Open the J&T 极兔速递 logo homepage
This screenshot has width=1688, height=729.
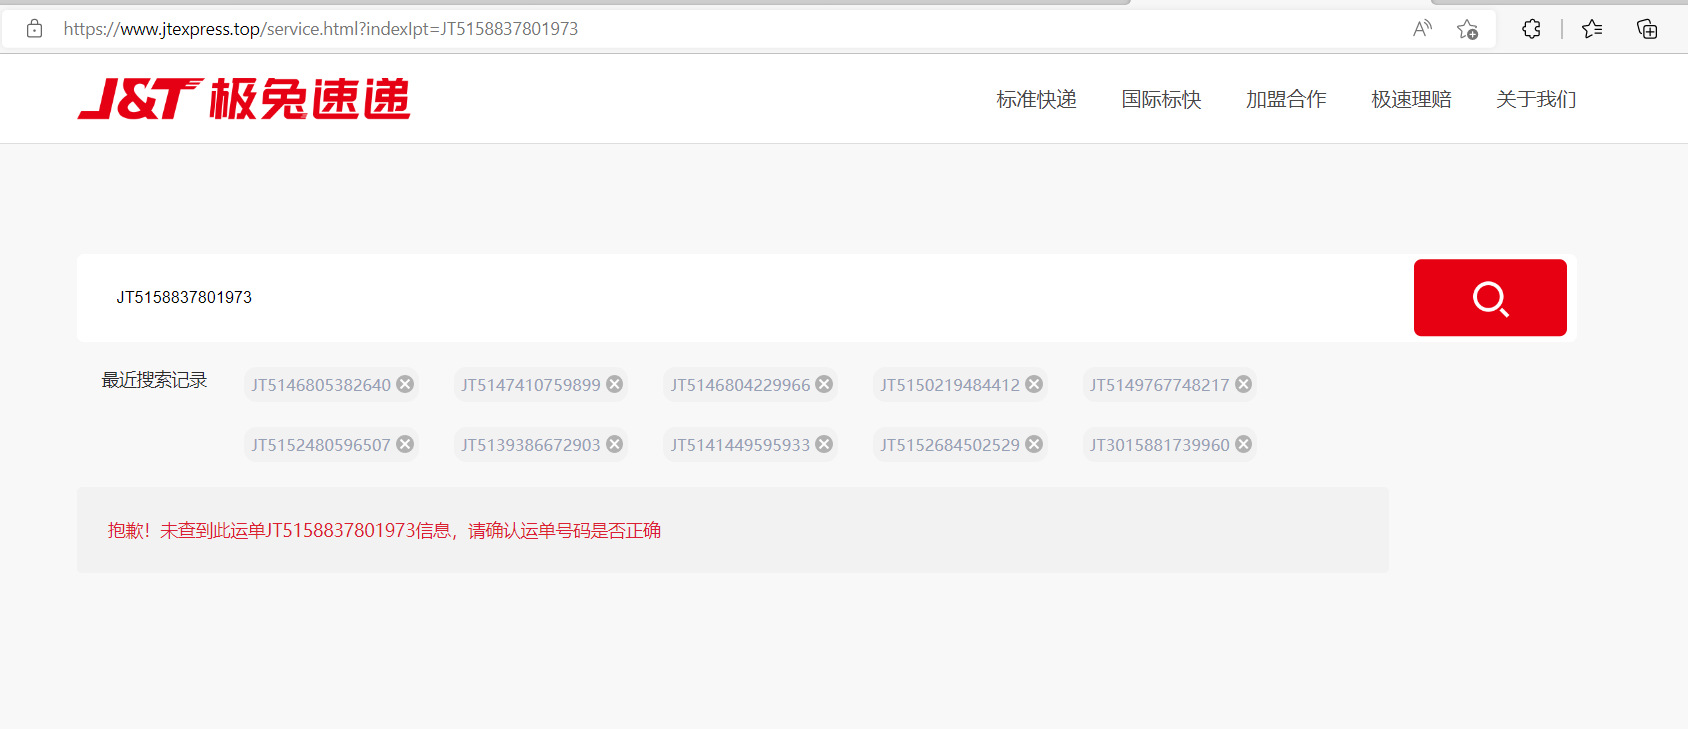pos(244,99)
